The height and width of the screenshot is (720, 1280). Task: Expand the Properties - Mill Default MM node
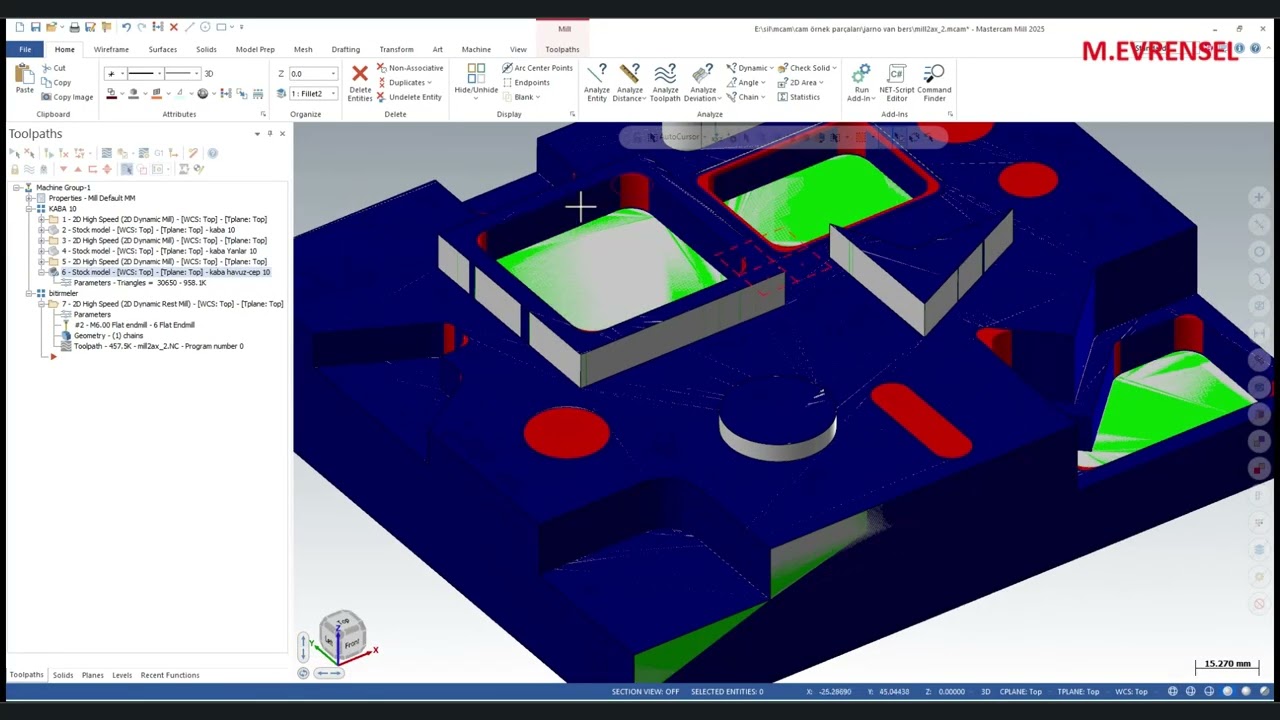(x=30, y=198)
